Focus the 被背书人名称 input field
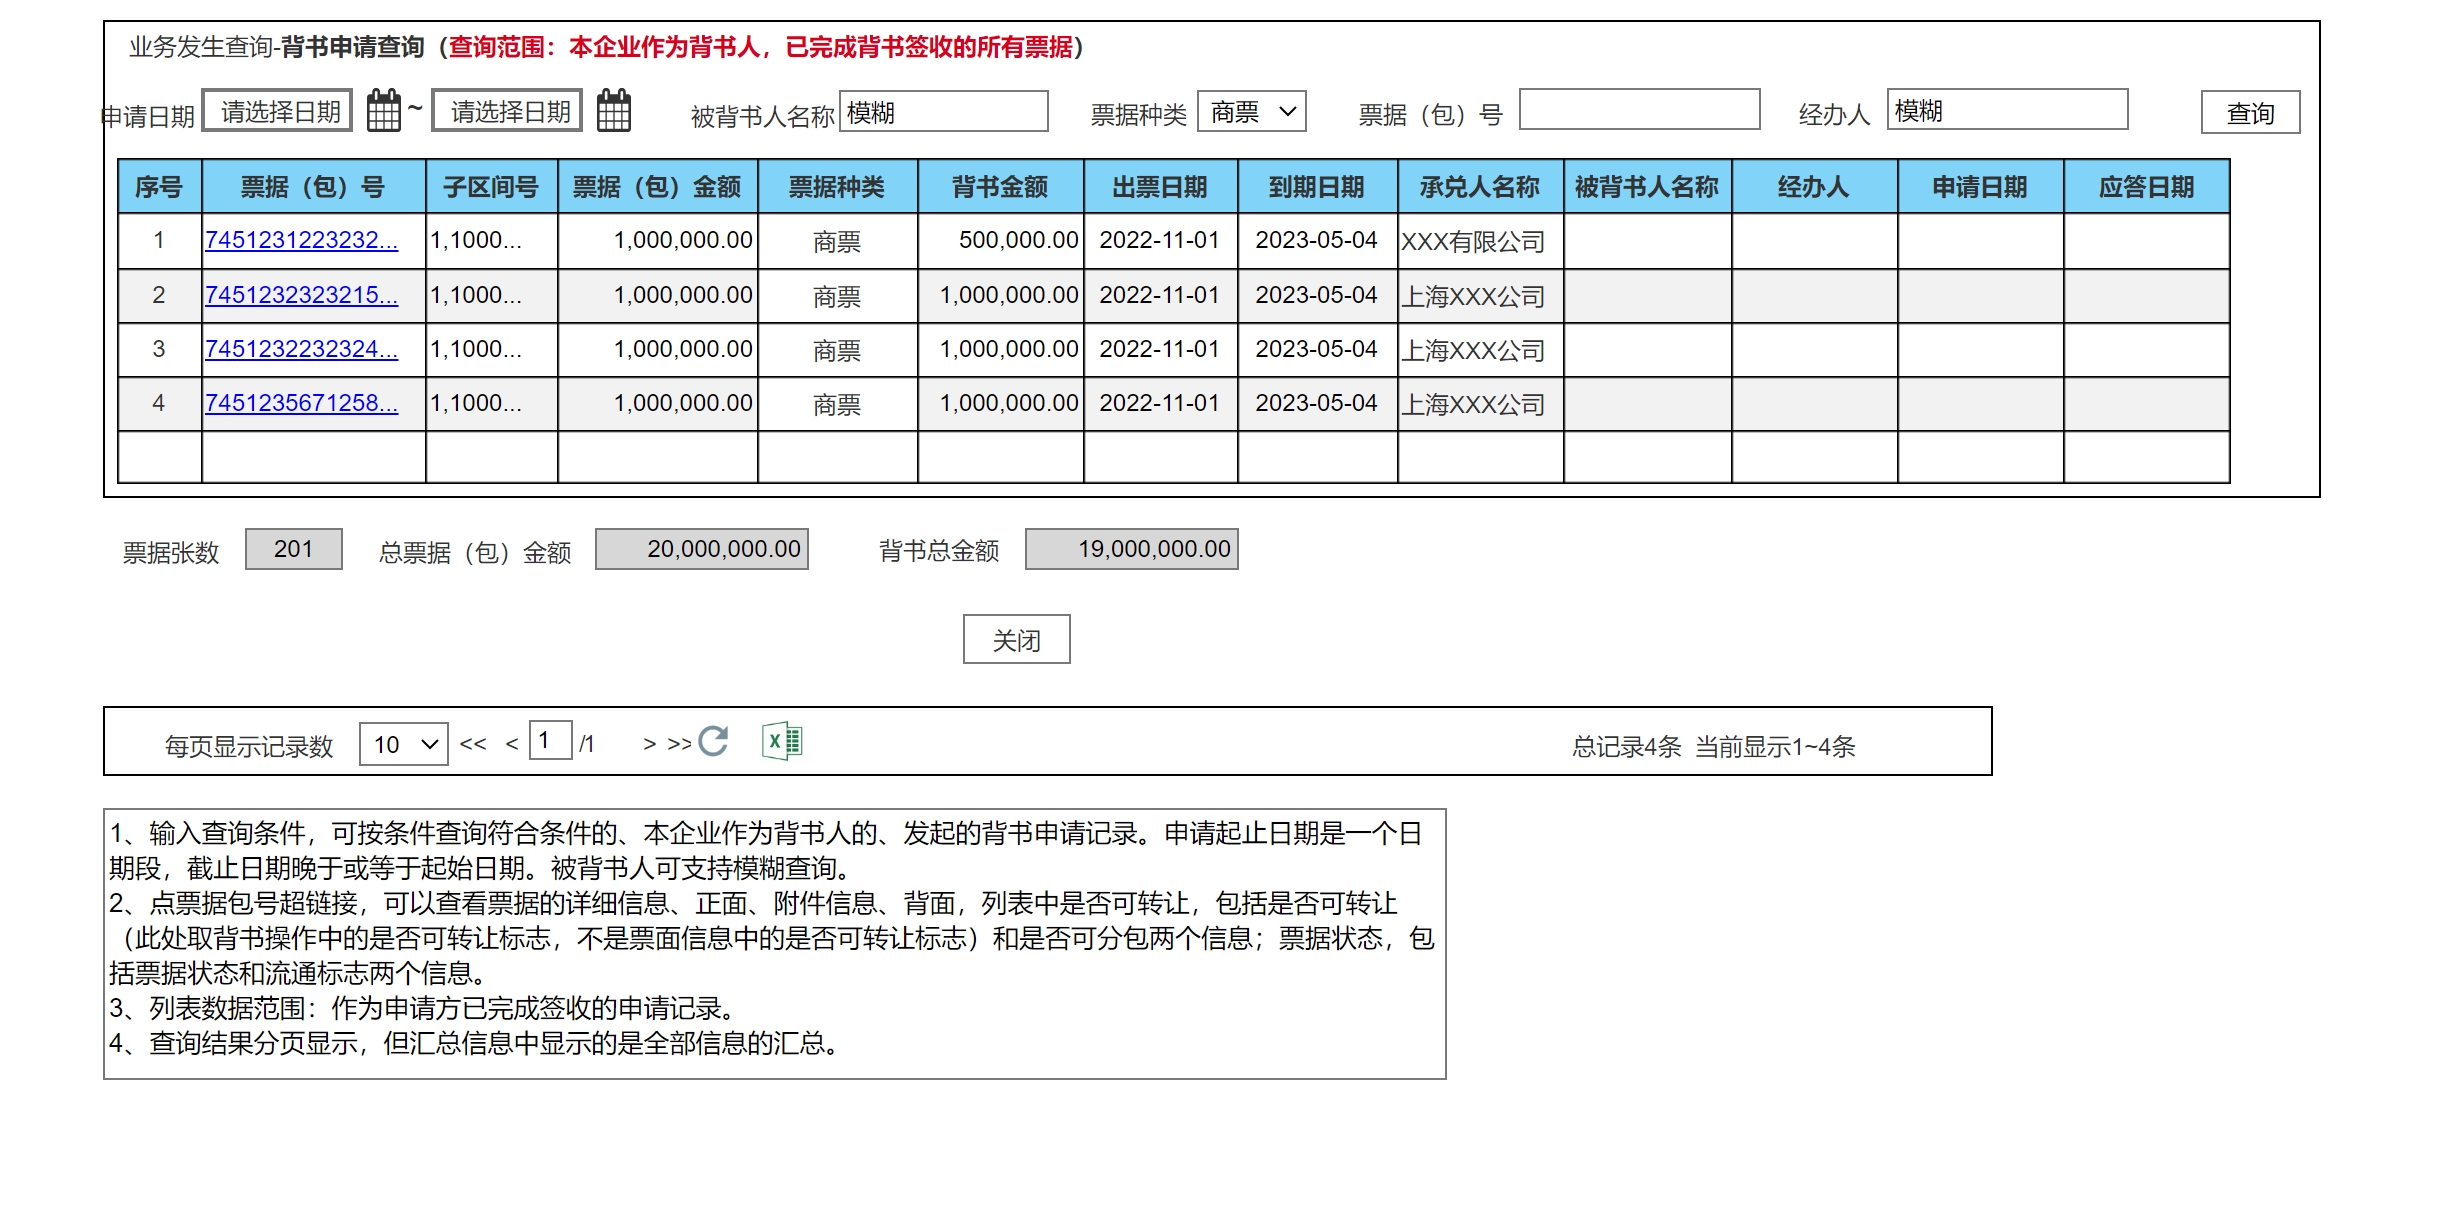This screenshot has width=2446, height=1212. click(944, 111)
